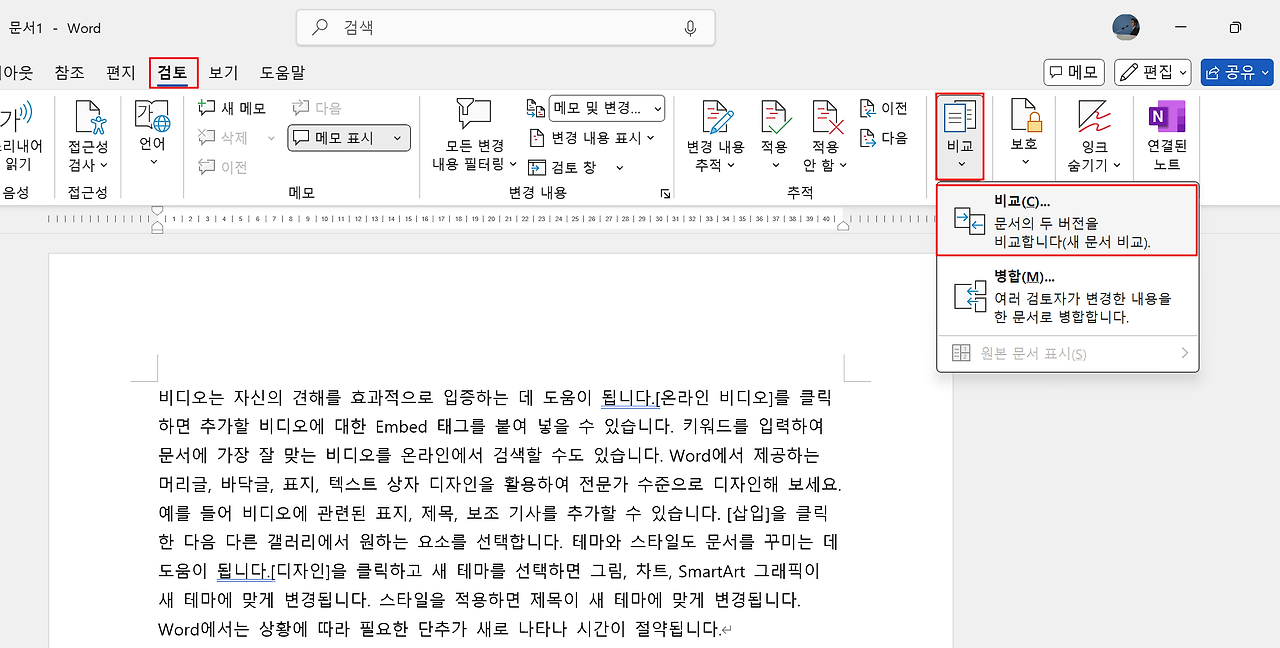Click the 공유 share button
This screenshot has width=1280, height=648.
click(1236, 72)
